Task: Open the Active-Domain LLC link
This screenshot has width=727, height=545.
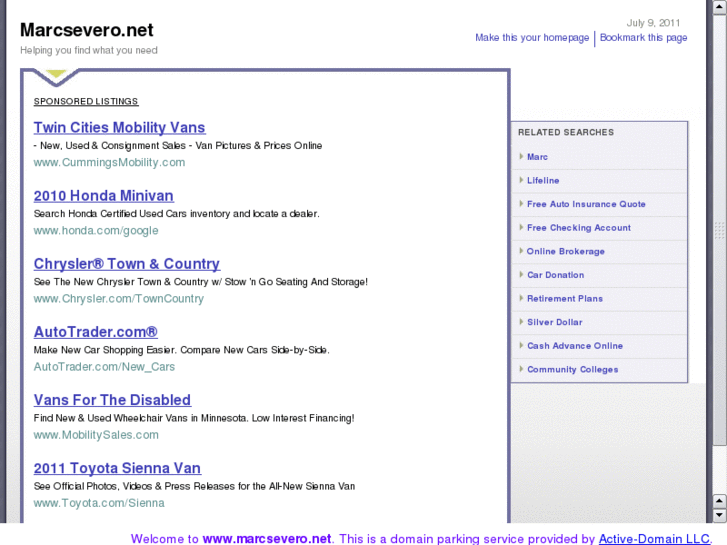Action: point(654,539)
